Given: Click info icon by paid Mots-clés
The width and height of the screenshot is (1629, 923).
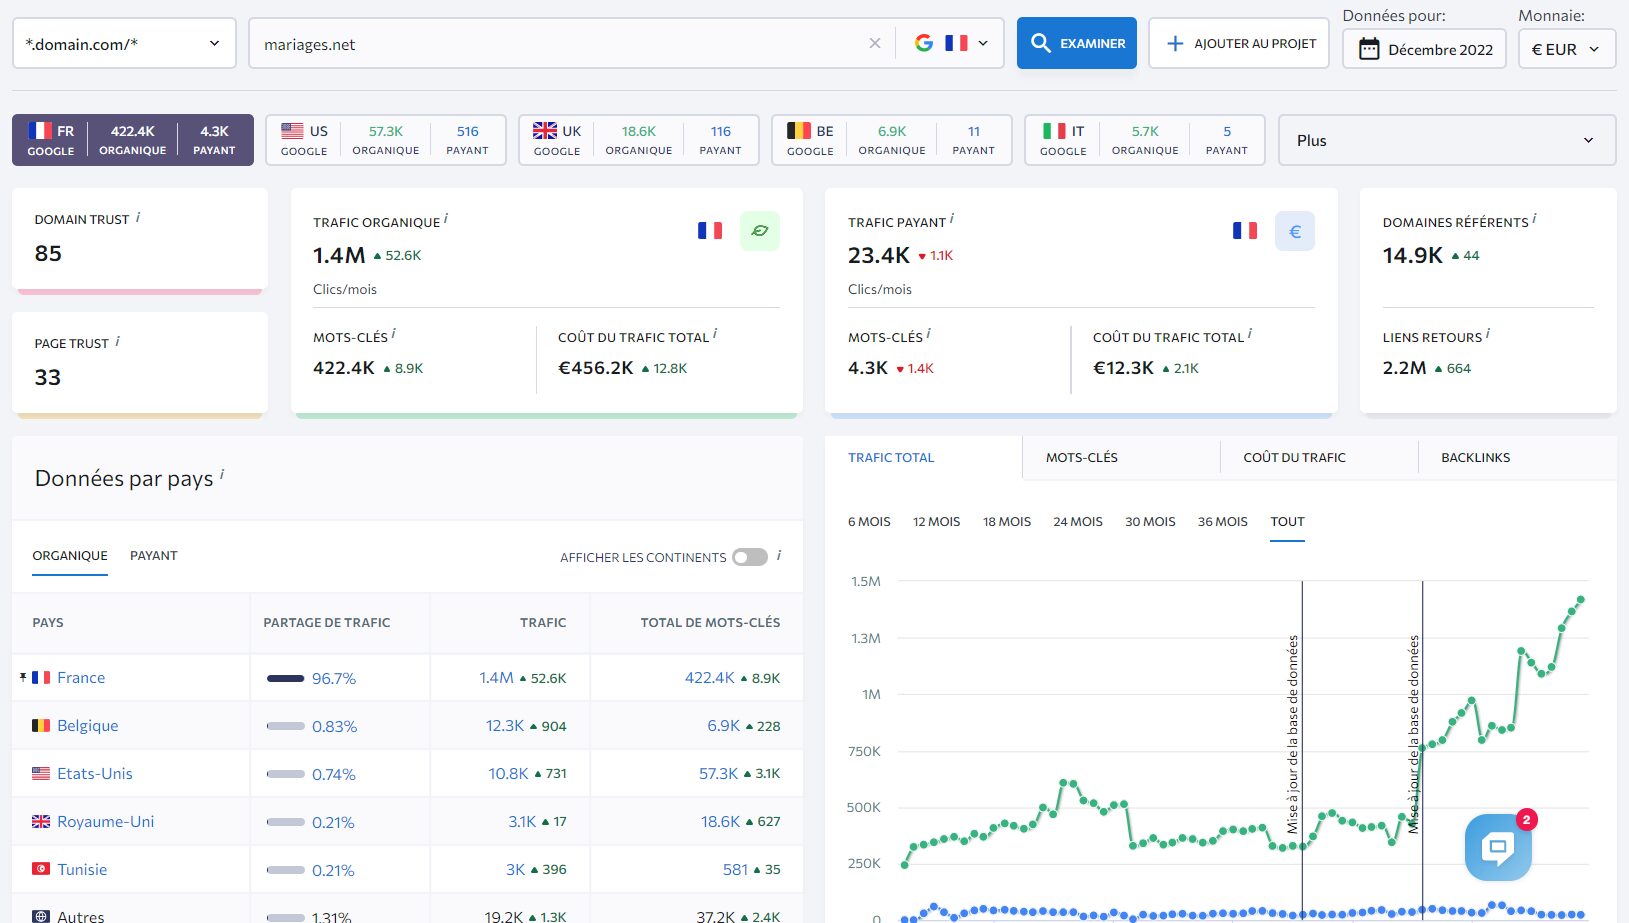Looking at the screenshot, I should pos(929,334).
